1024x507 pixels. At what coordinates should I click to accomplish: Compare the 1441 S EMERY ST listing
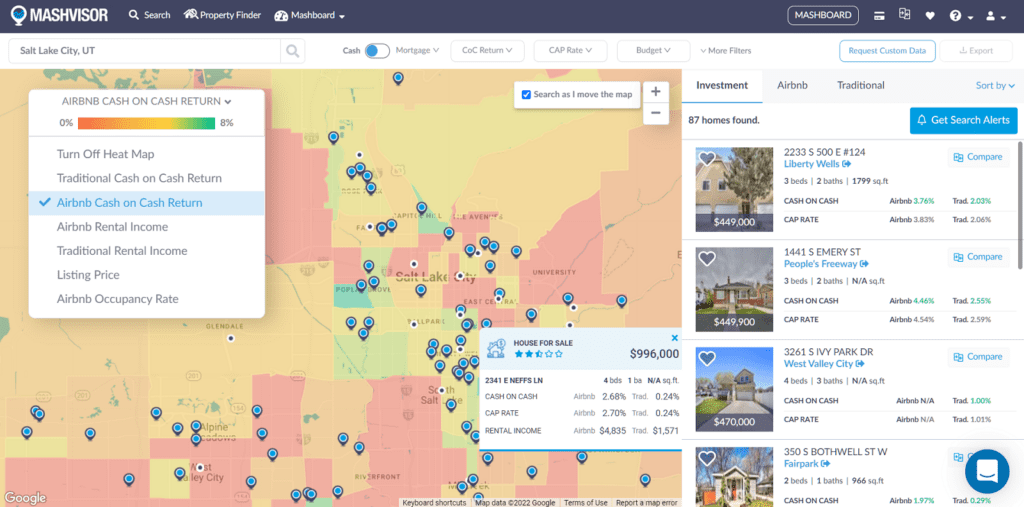(978, 257)
